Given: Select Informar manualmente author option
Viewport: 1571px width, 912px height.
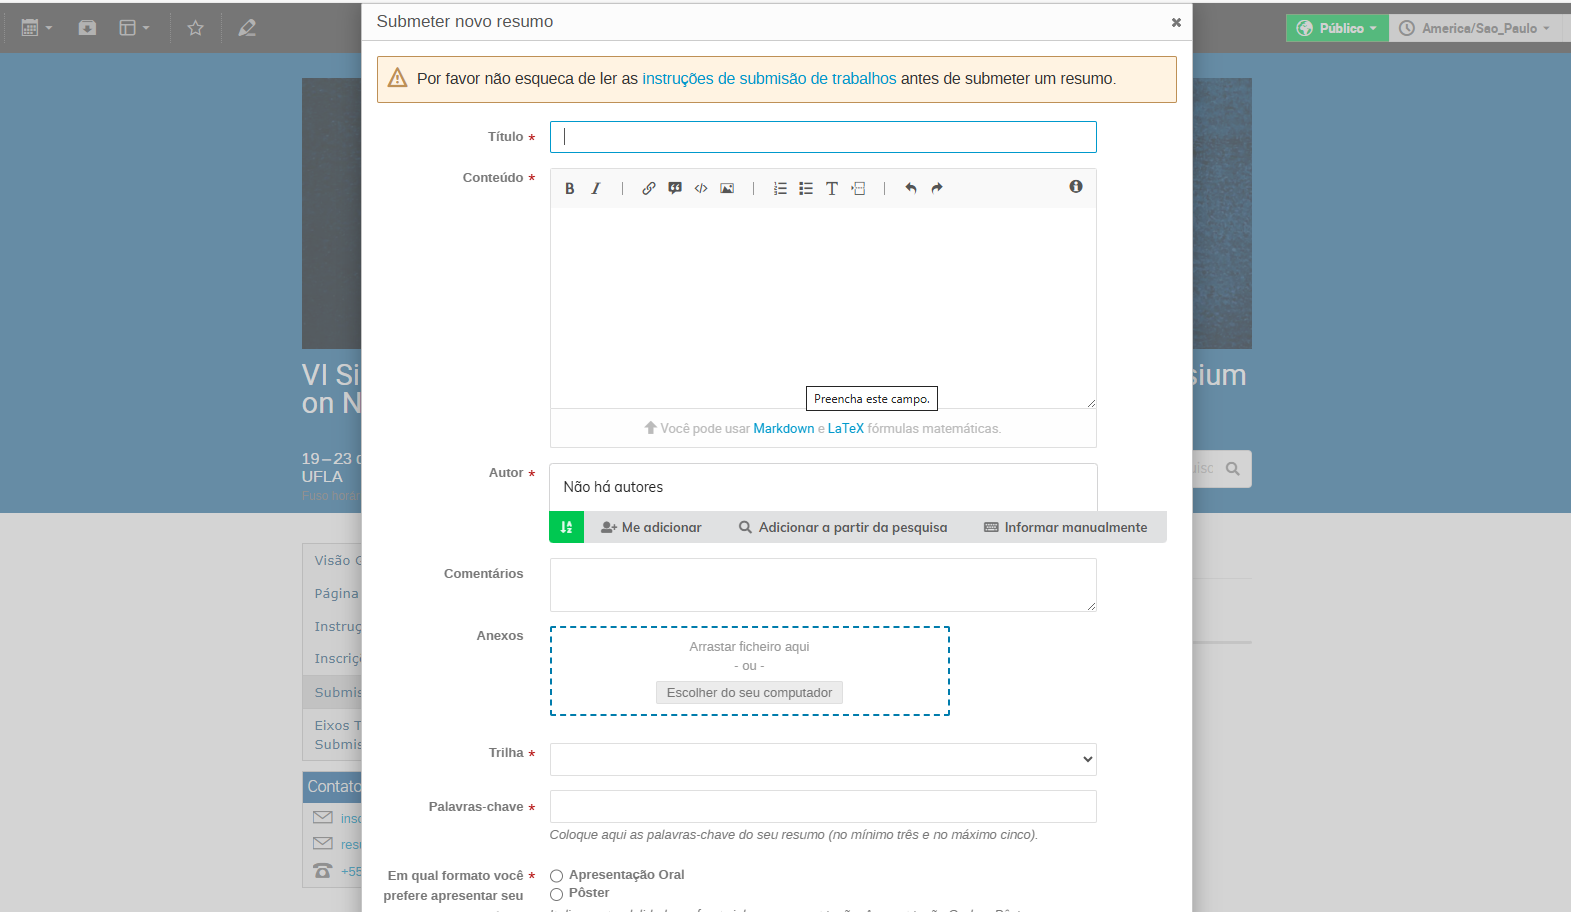Looking at the screenshot, I should [x=1066, y=527].
